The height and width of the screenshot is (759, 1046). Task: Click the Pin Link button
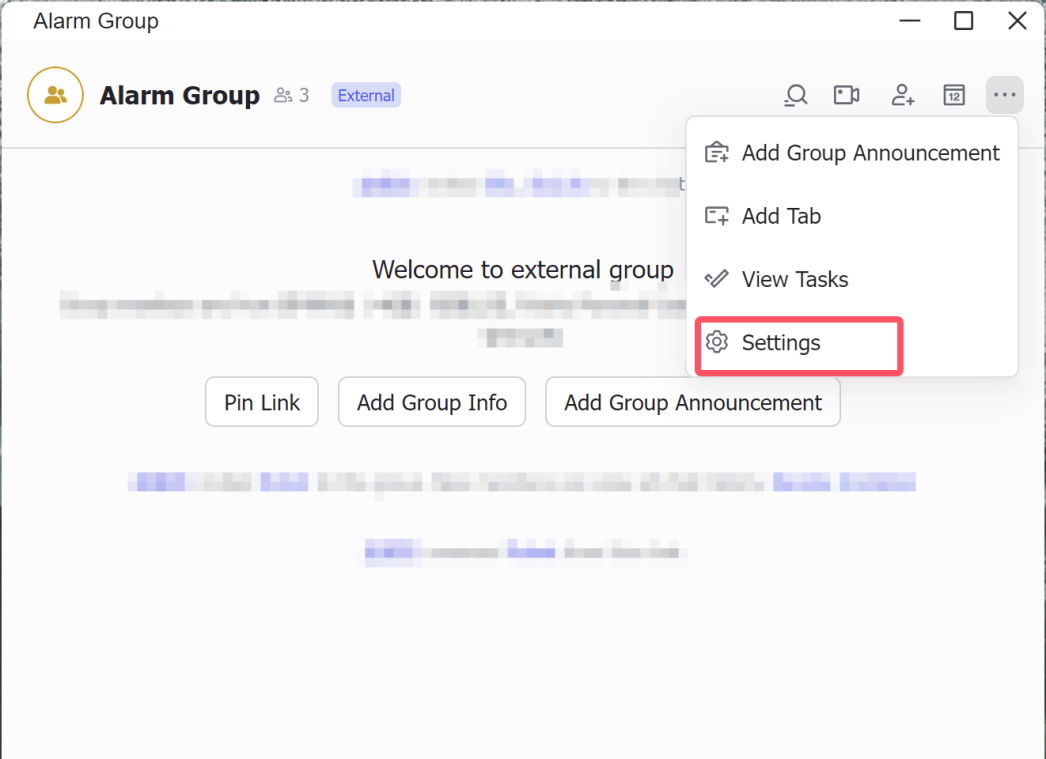pyautogui.click(x=262, y=402)
